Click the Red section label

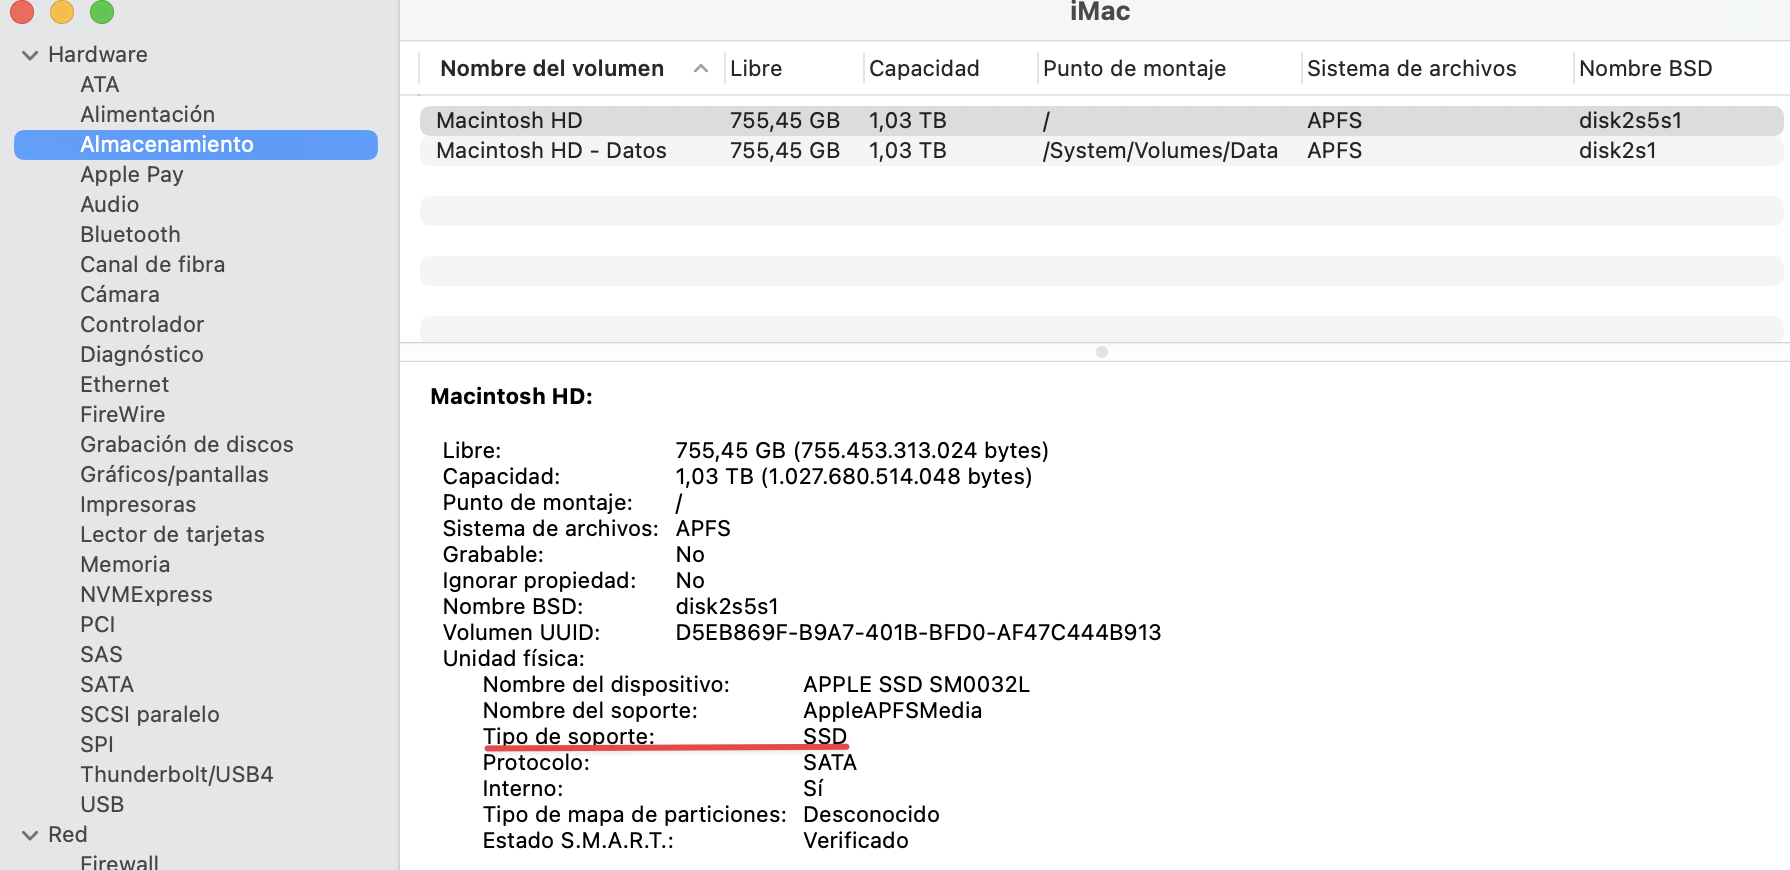point(68,835)
